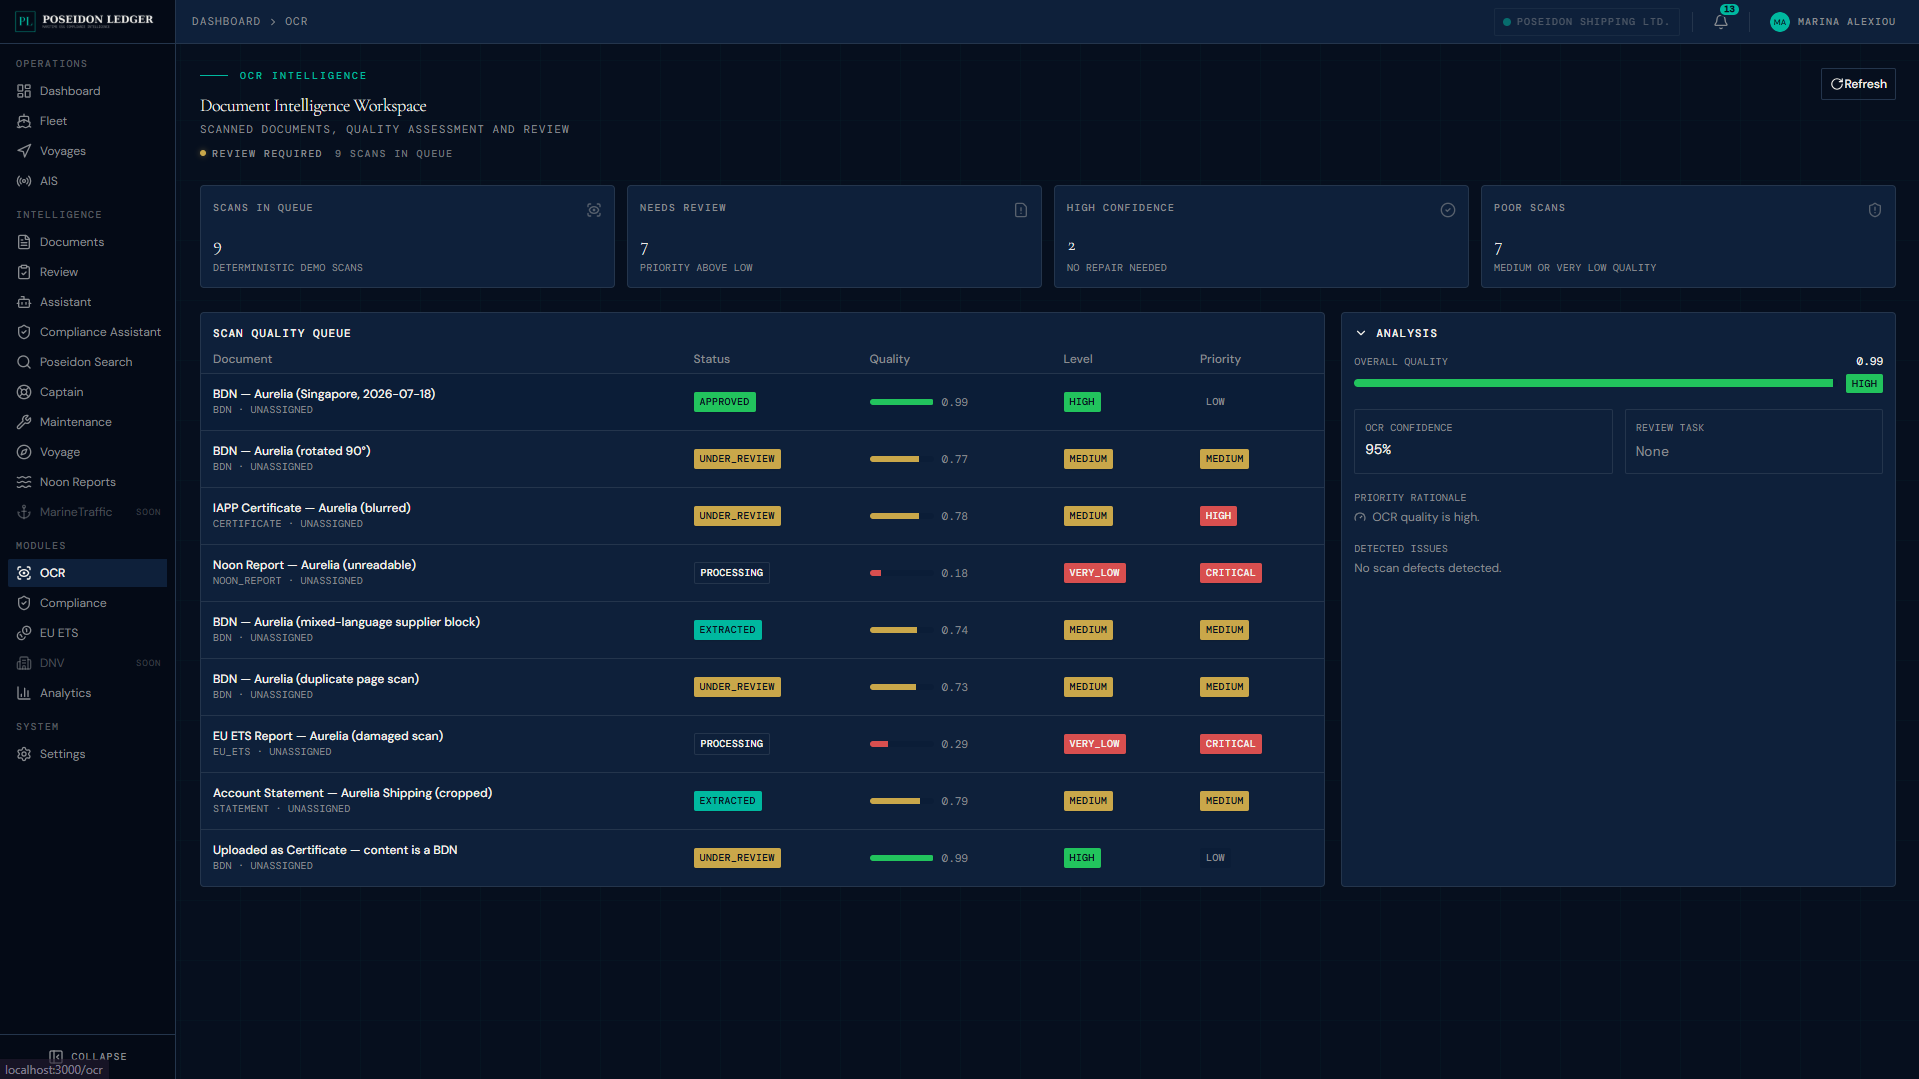Screen dimensions: 1919x1079
Task: Go to Review in the sidebar
Action: point(88,272)
